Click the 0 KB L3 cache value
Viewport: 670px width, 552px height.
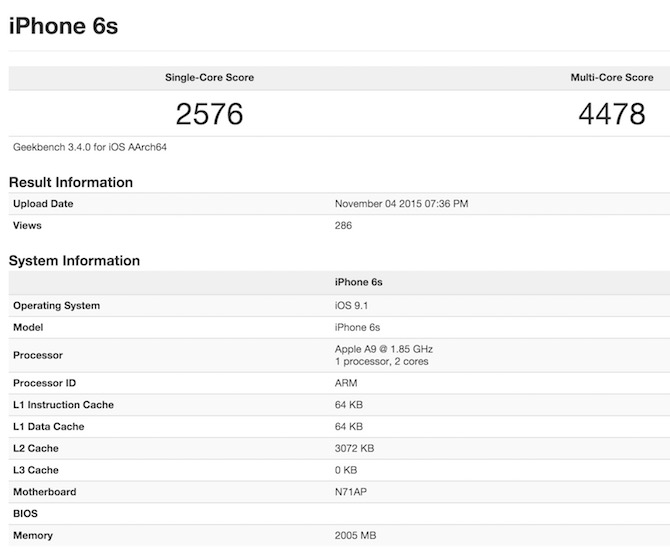(x=346, y=470)
